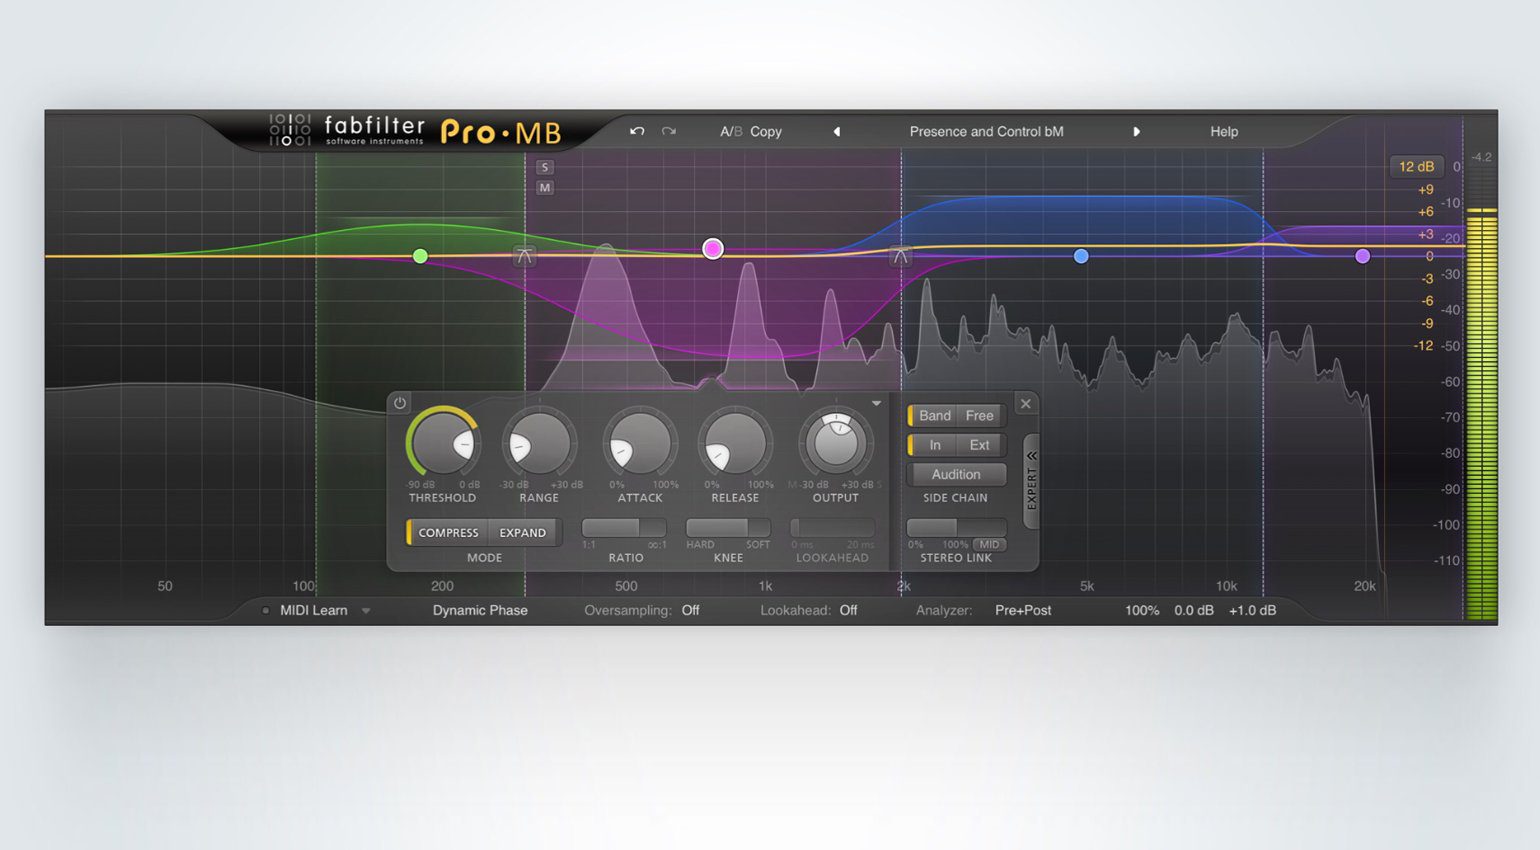Toggle band power bypass button
This screenshot has height=850, width=1540.
[x=400, y=403]
